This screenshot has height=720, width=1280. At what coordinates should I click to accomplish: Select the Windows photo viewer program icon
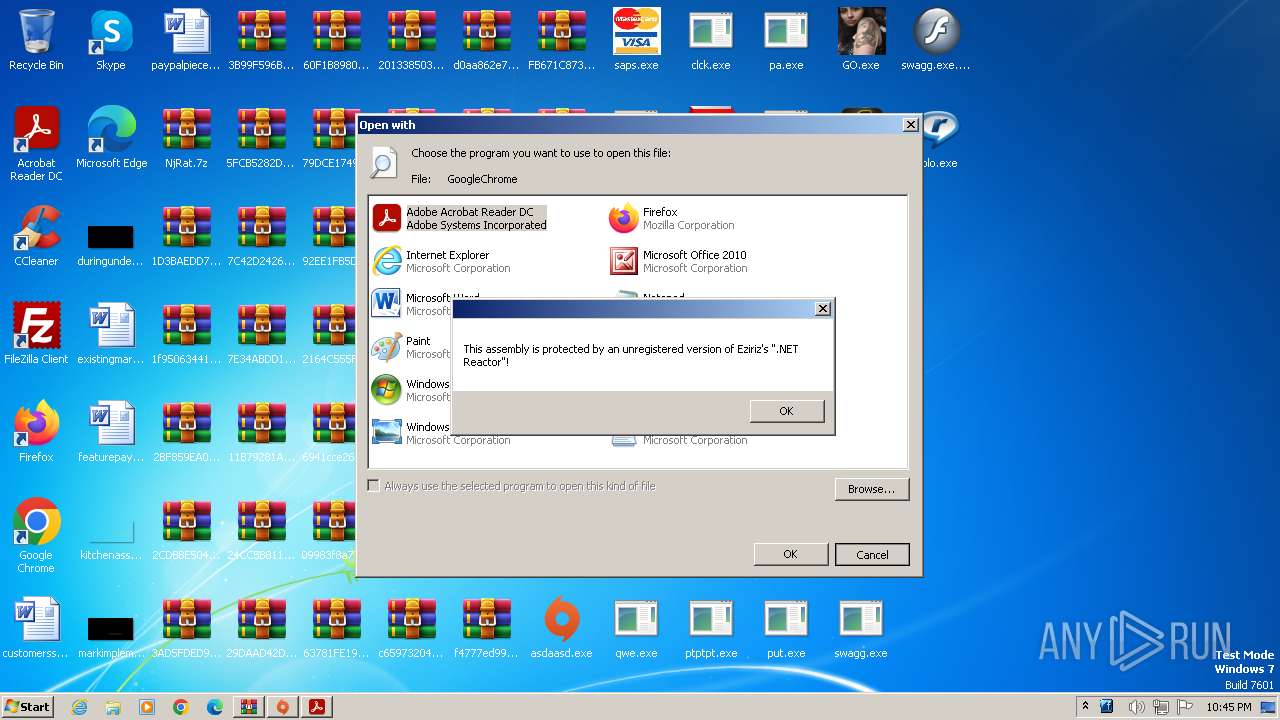(x=386, y=432)
